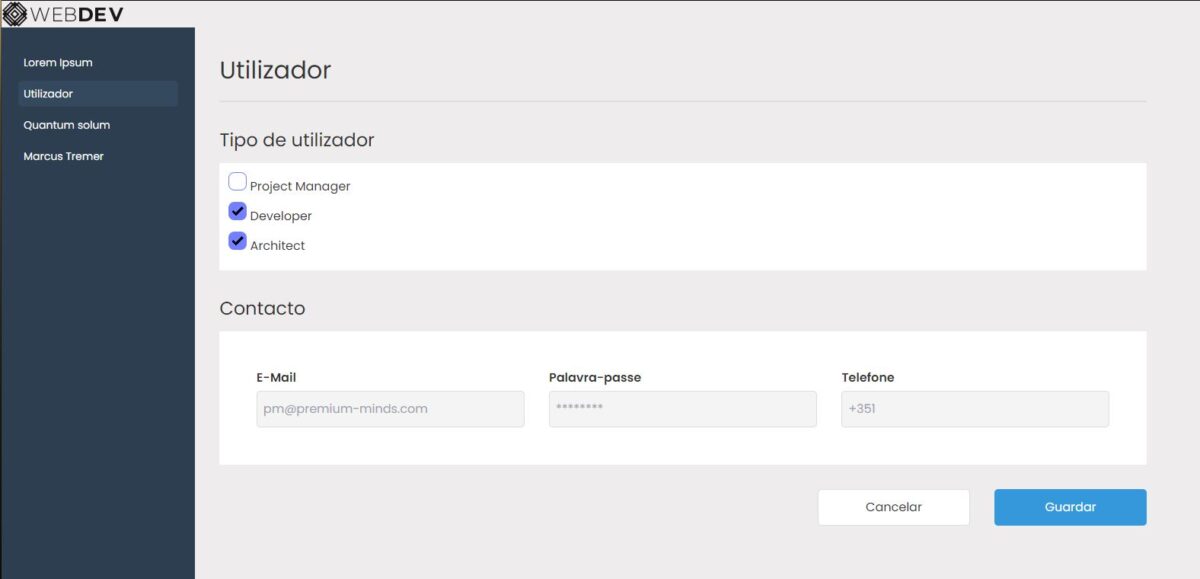This screenshot has width=1200, height=579.
Task: Click the WebDev diamond logo icon
Action: [15, 14]
